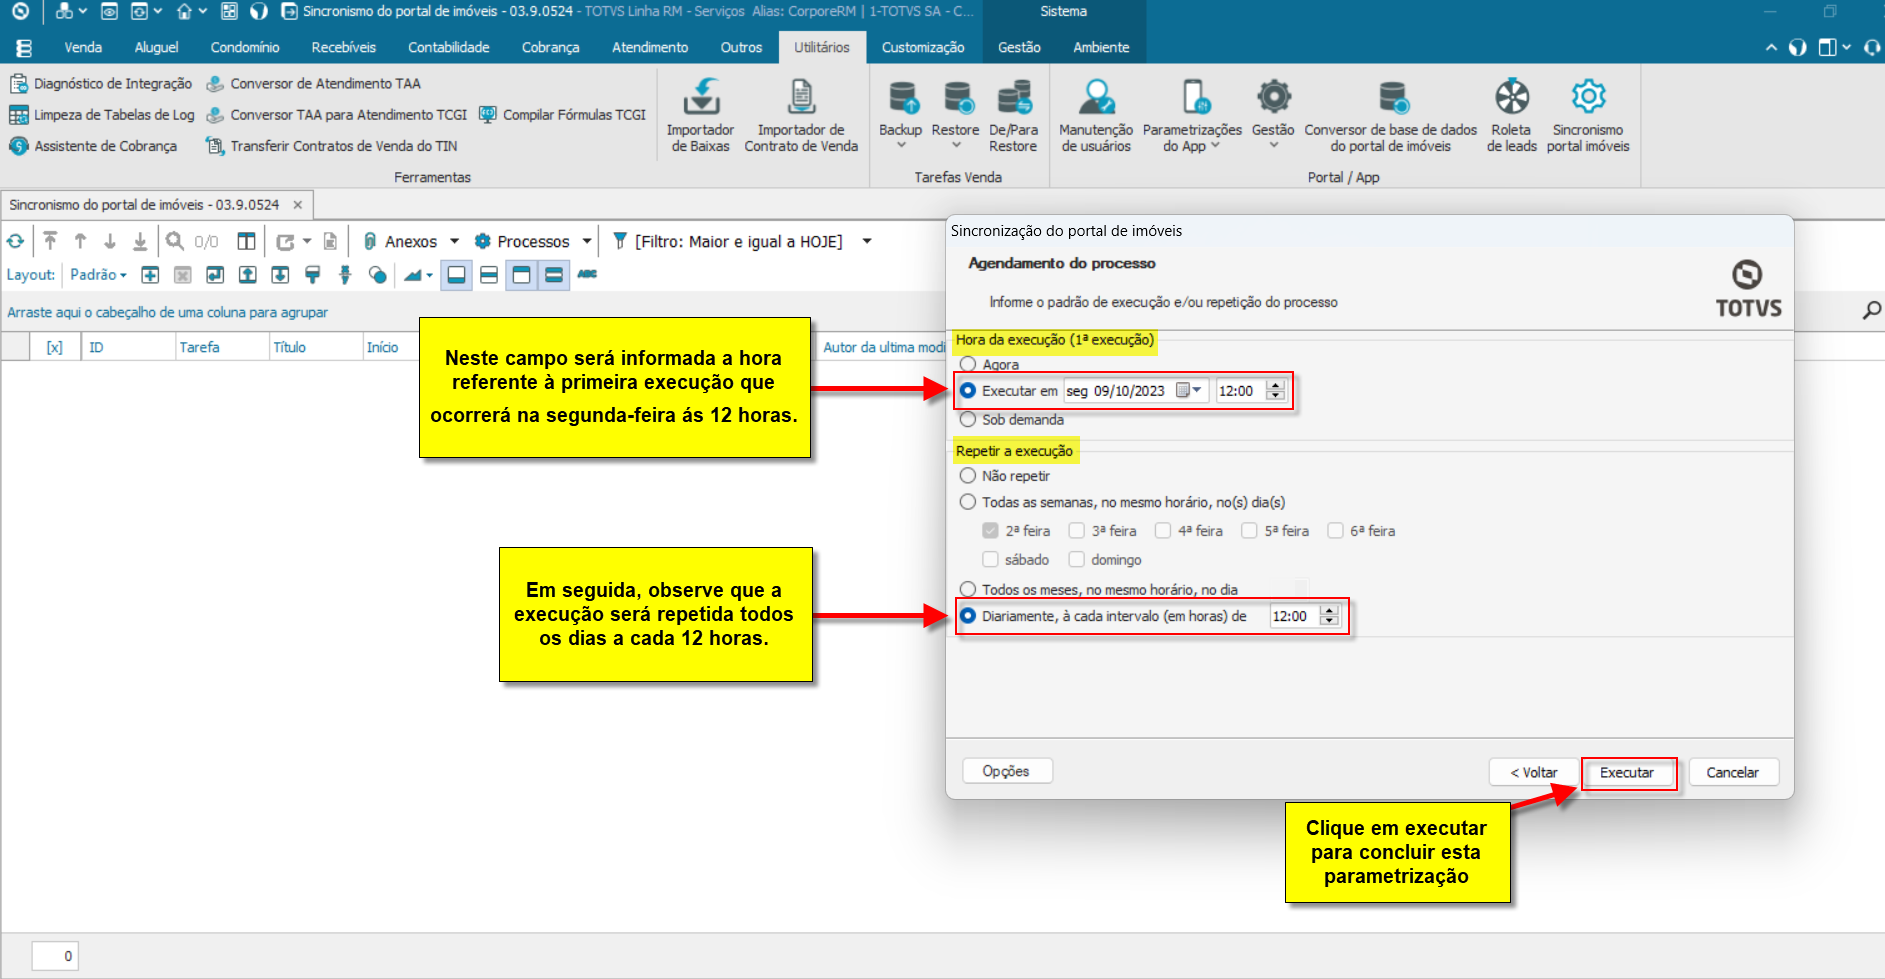Select the Sob demanda option

tap(968, 420)
